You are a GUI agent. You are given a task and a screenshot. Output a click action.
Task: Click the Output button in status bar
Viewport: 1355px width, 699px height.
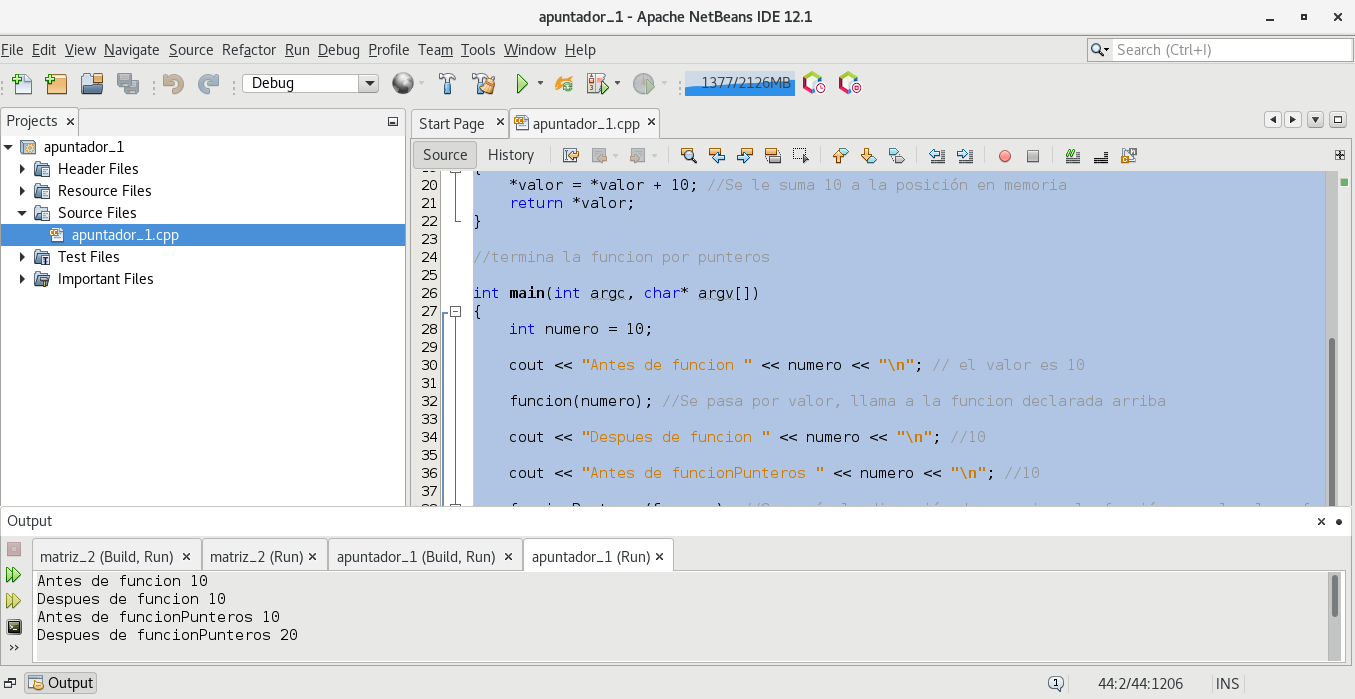point(61,683)
